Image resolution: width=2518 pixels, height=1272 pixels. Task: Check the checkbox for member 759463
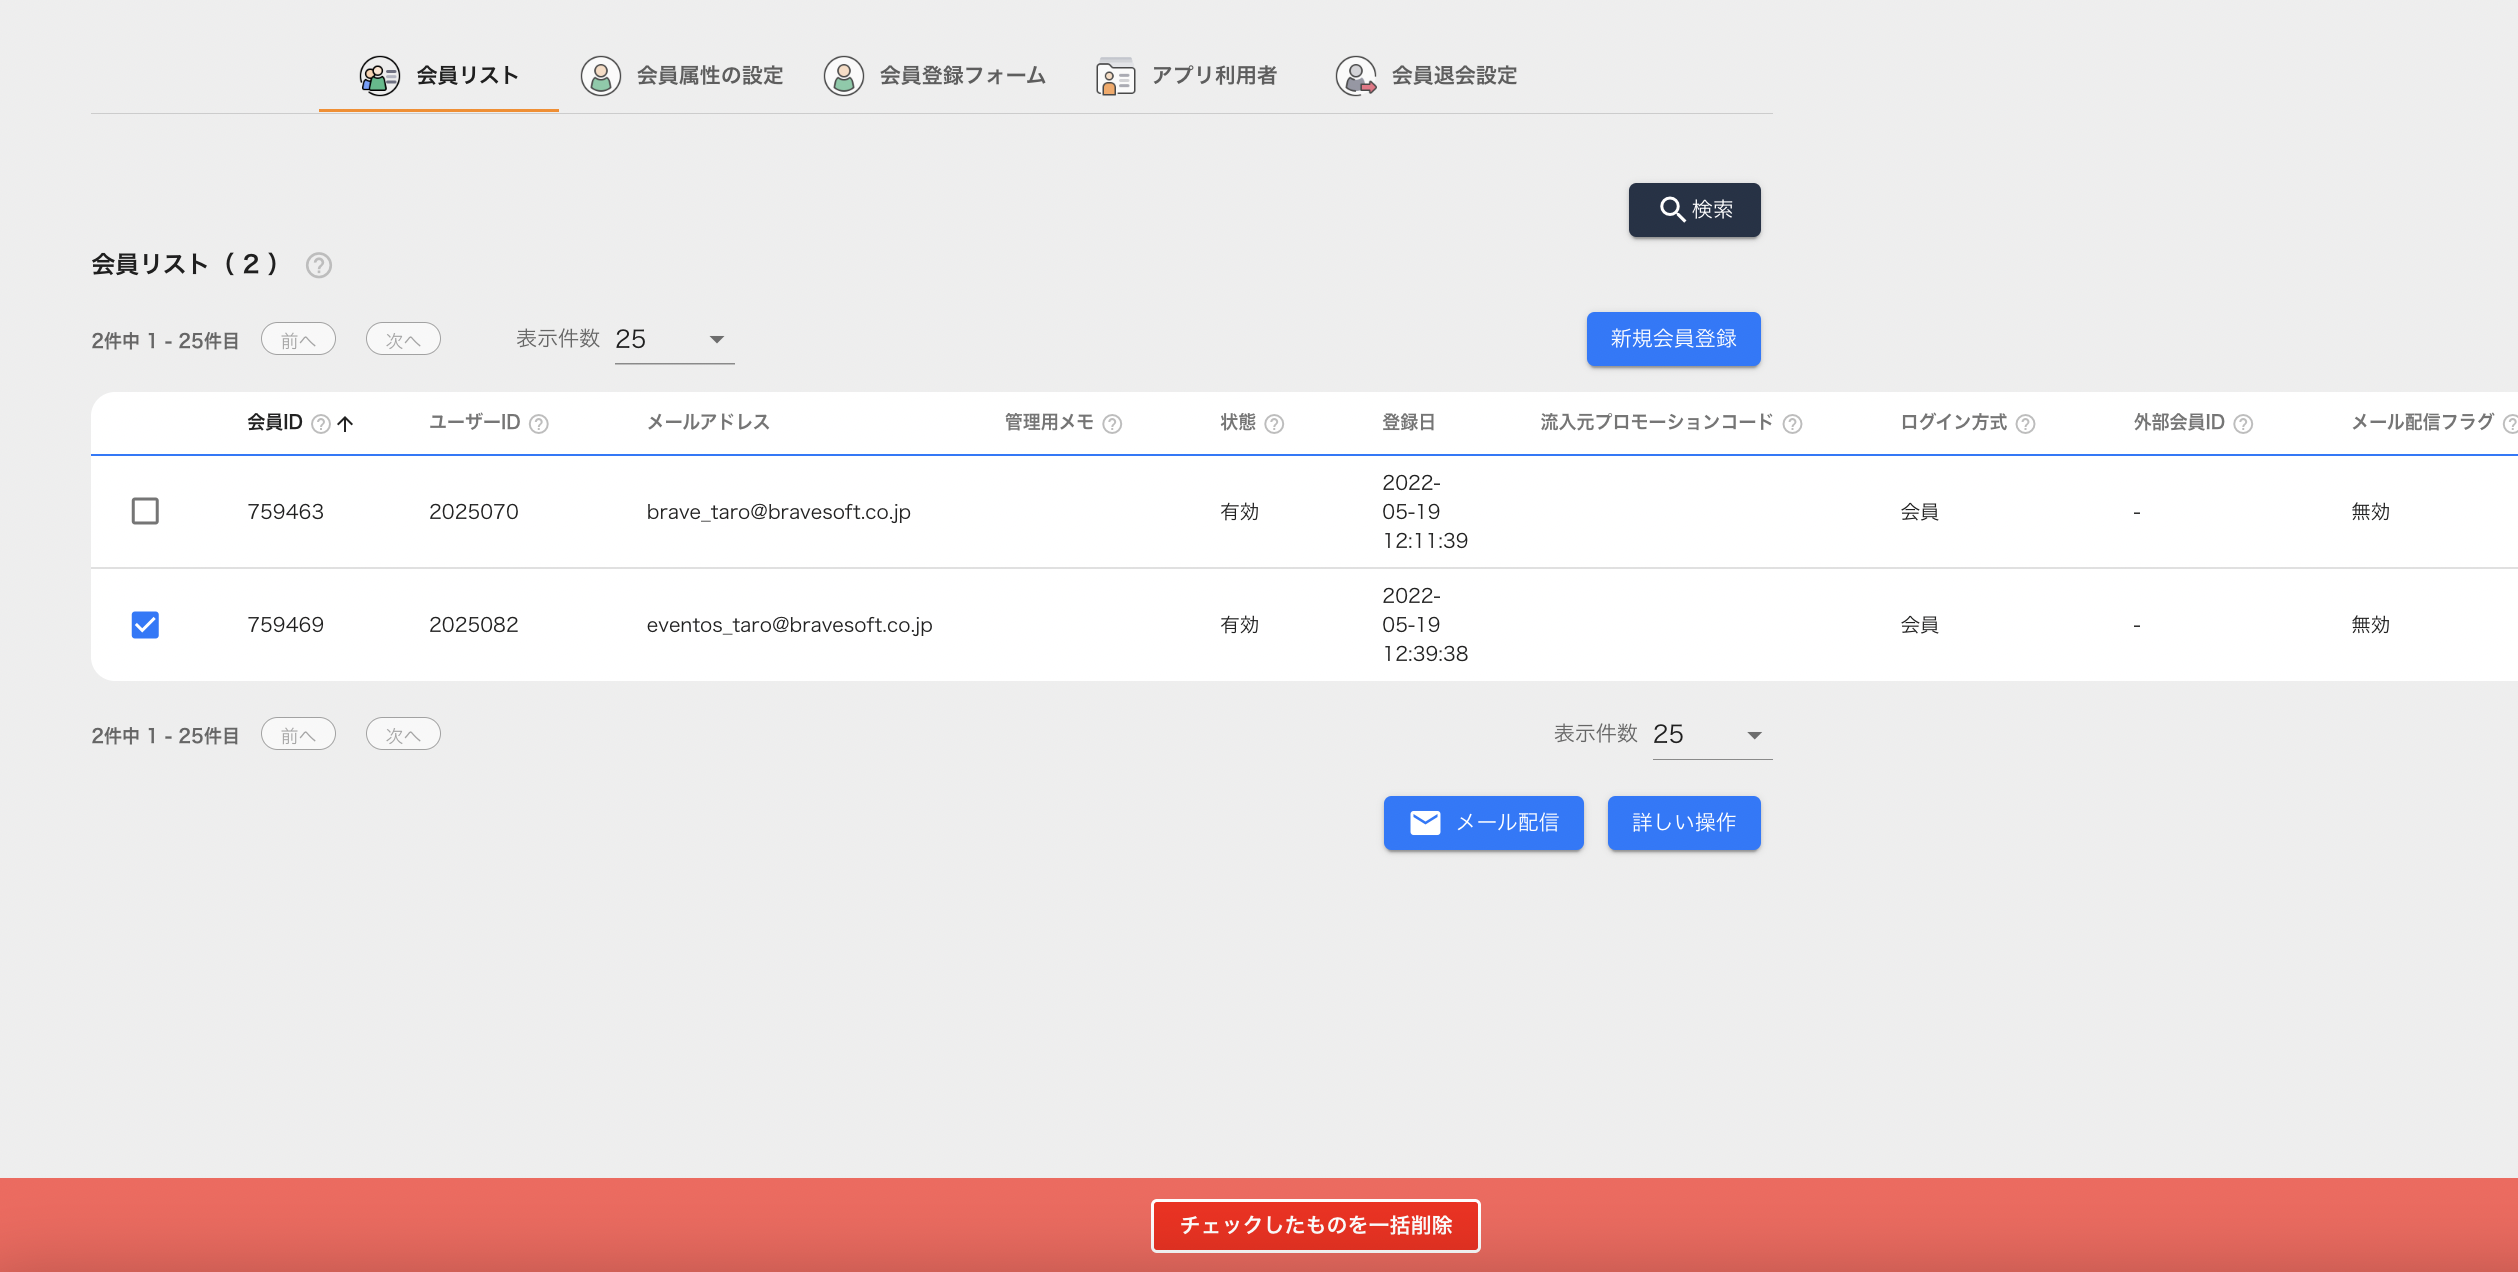[x=145, y=512]
